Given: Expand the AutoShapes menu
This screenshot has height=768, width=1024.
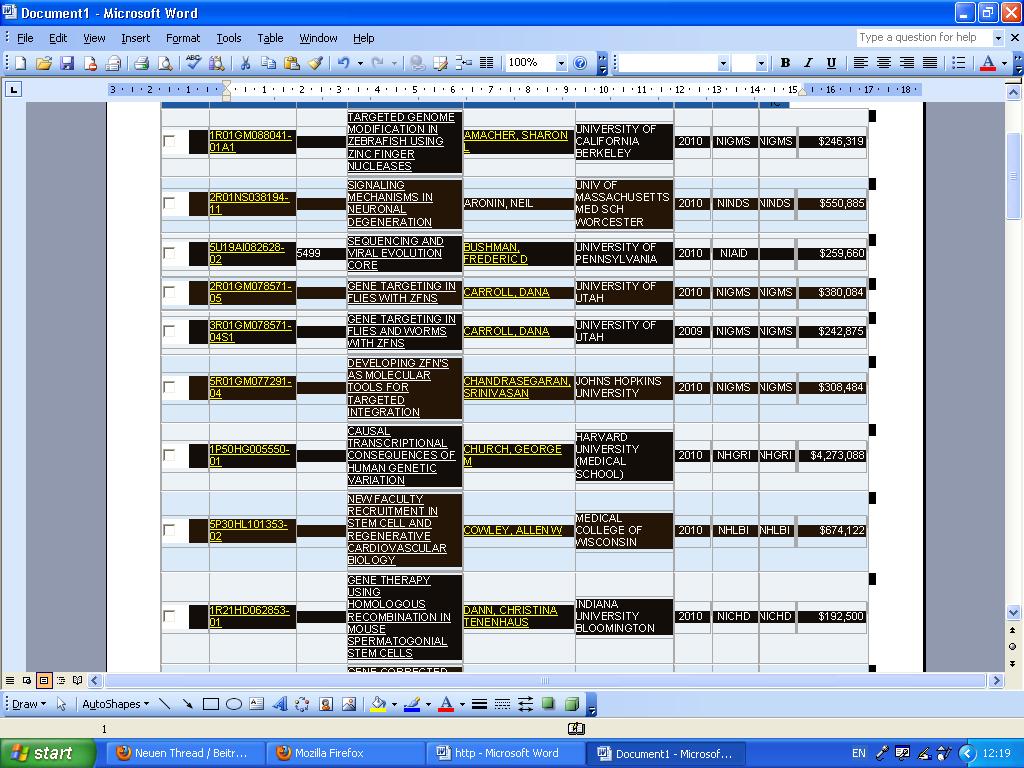Looking at the screenshot, I should click(x=115, y=704).
